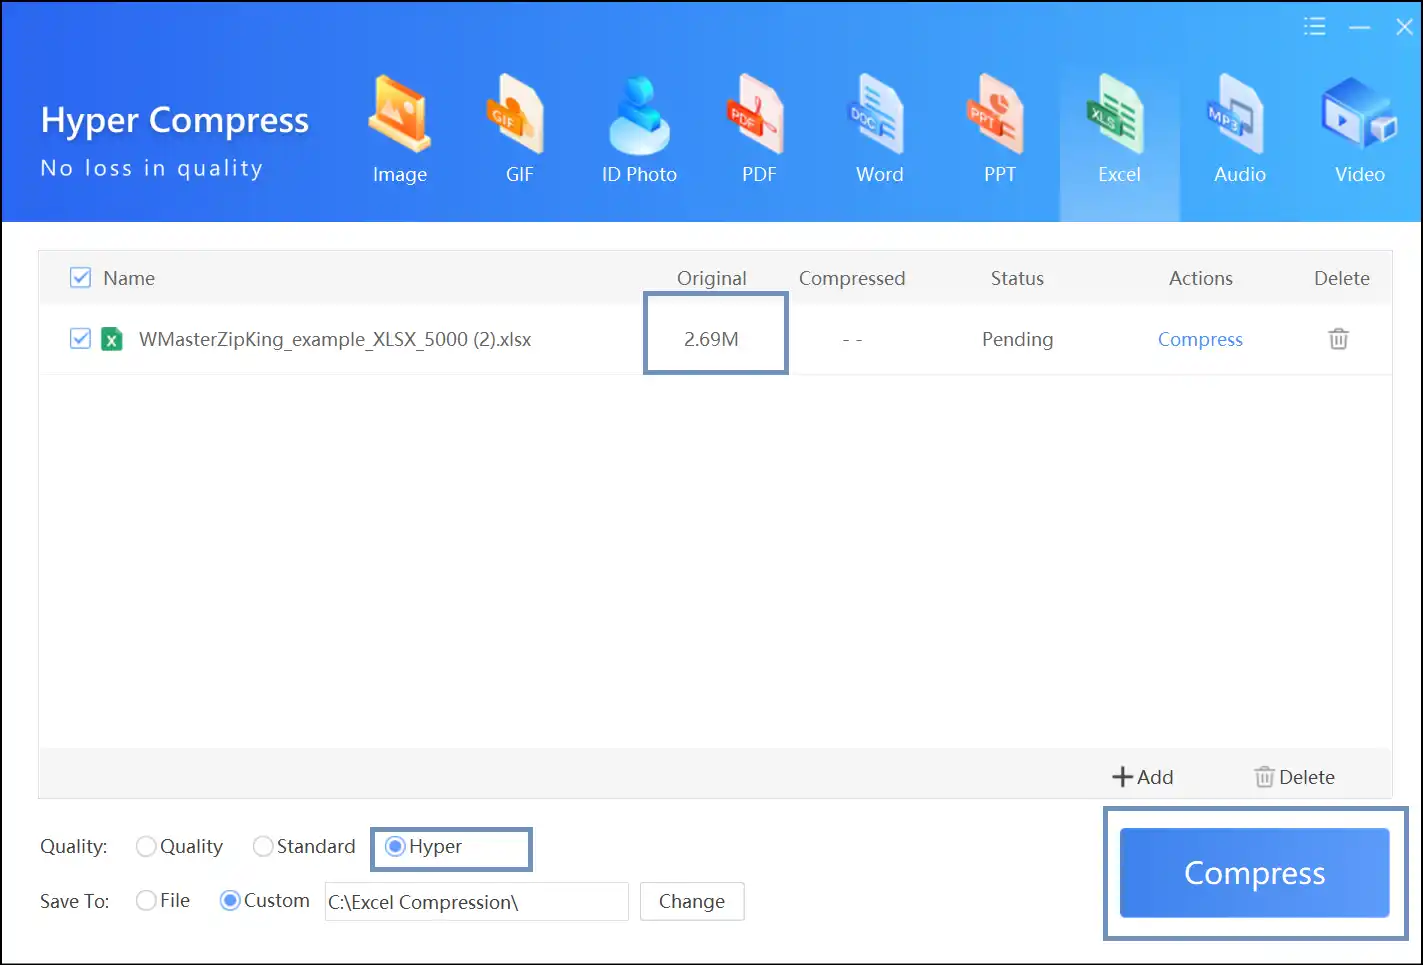Uncheck the WMasterZipKing xlsx file checkbox
Screen dimensions: 1423x965
81,338
